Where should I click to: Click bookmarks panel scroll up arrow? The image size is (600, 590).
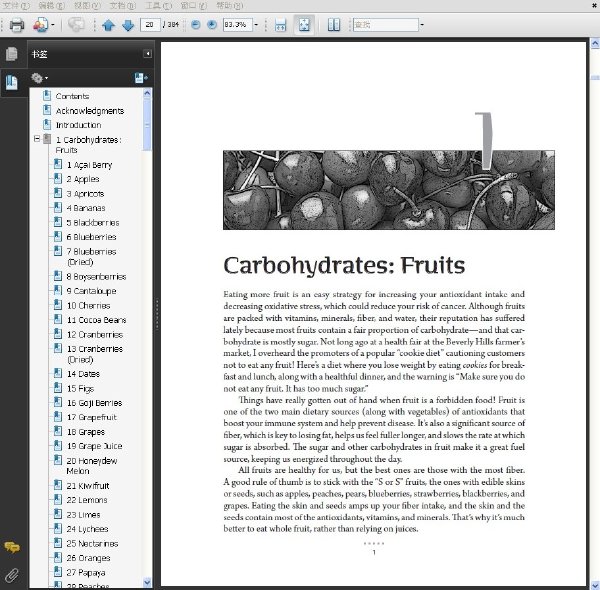[x=147, y=93]
